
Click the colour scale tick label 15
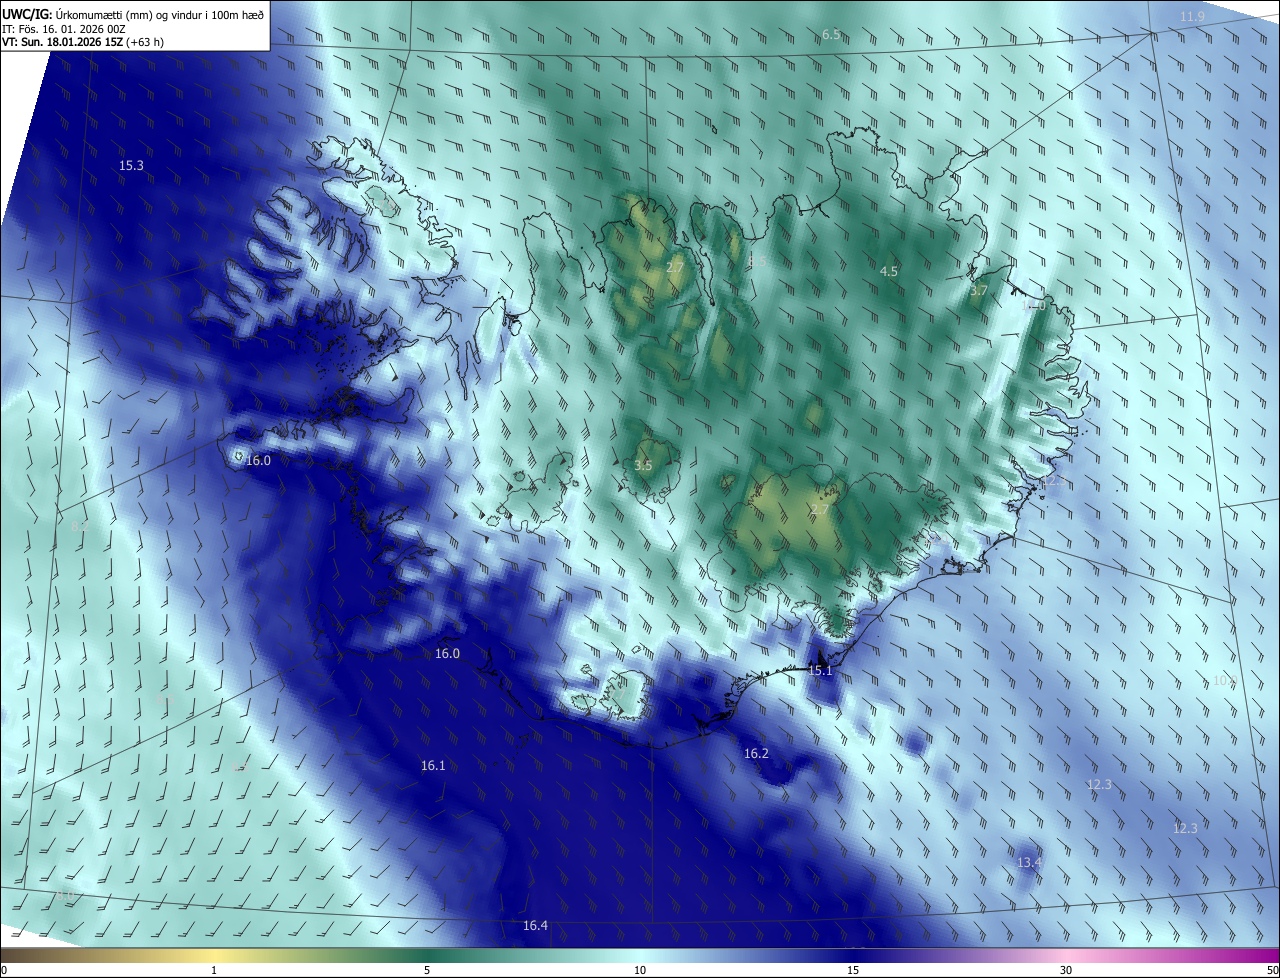(x=853, y=970)
